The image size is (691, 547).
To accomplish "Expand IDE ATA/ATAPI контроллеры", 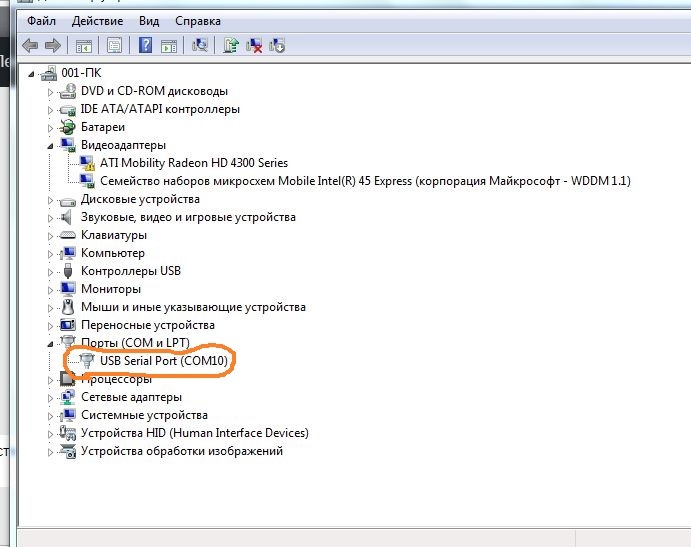I will (50, 110).
